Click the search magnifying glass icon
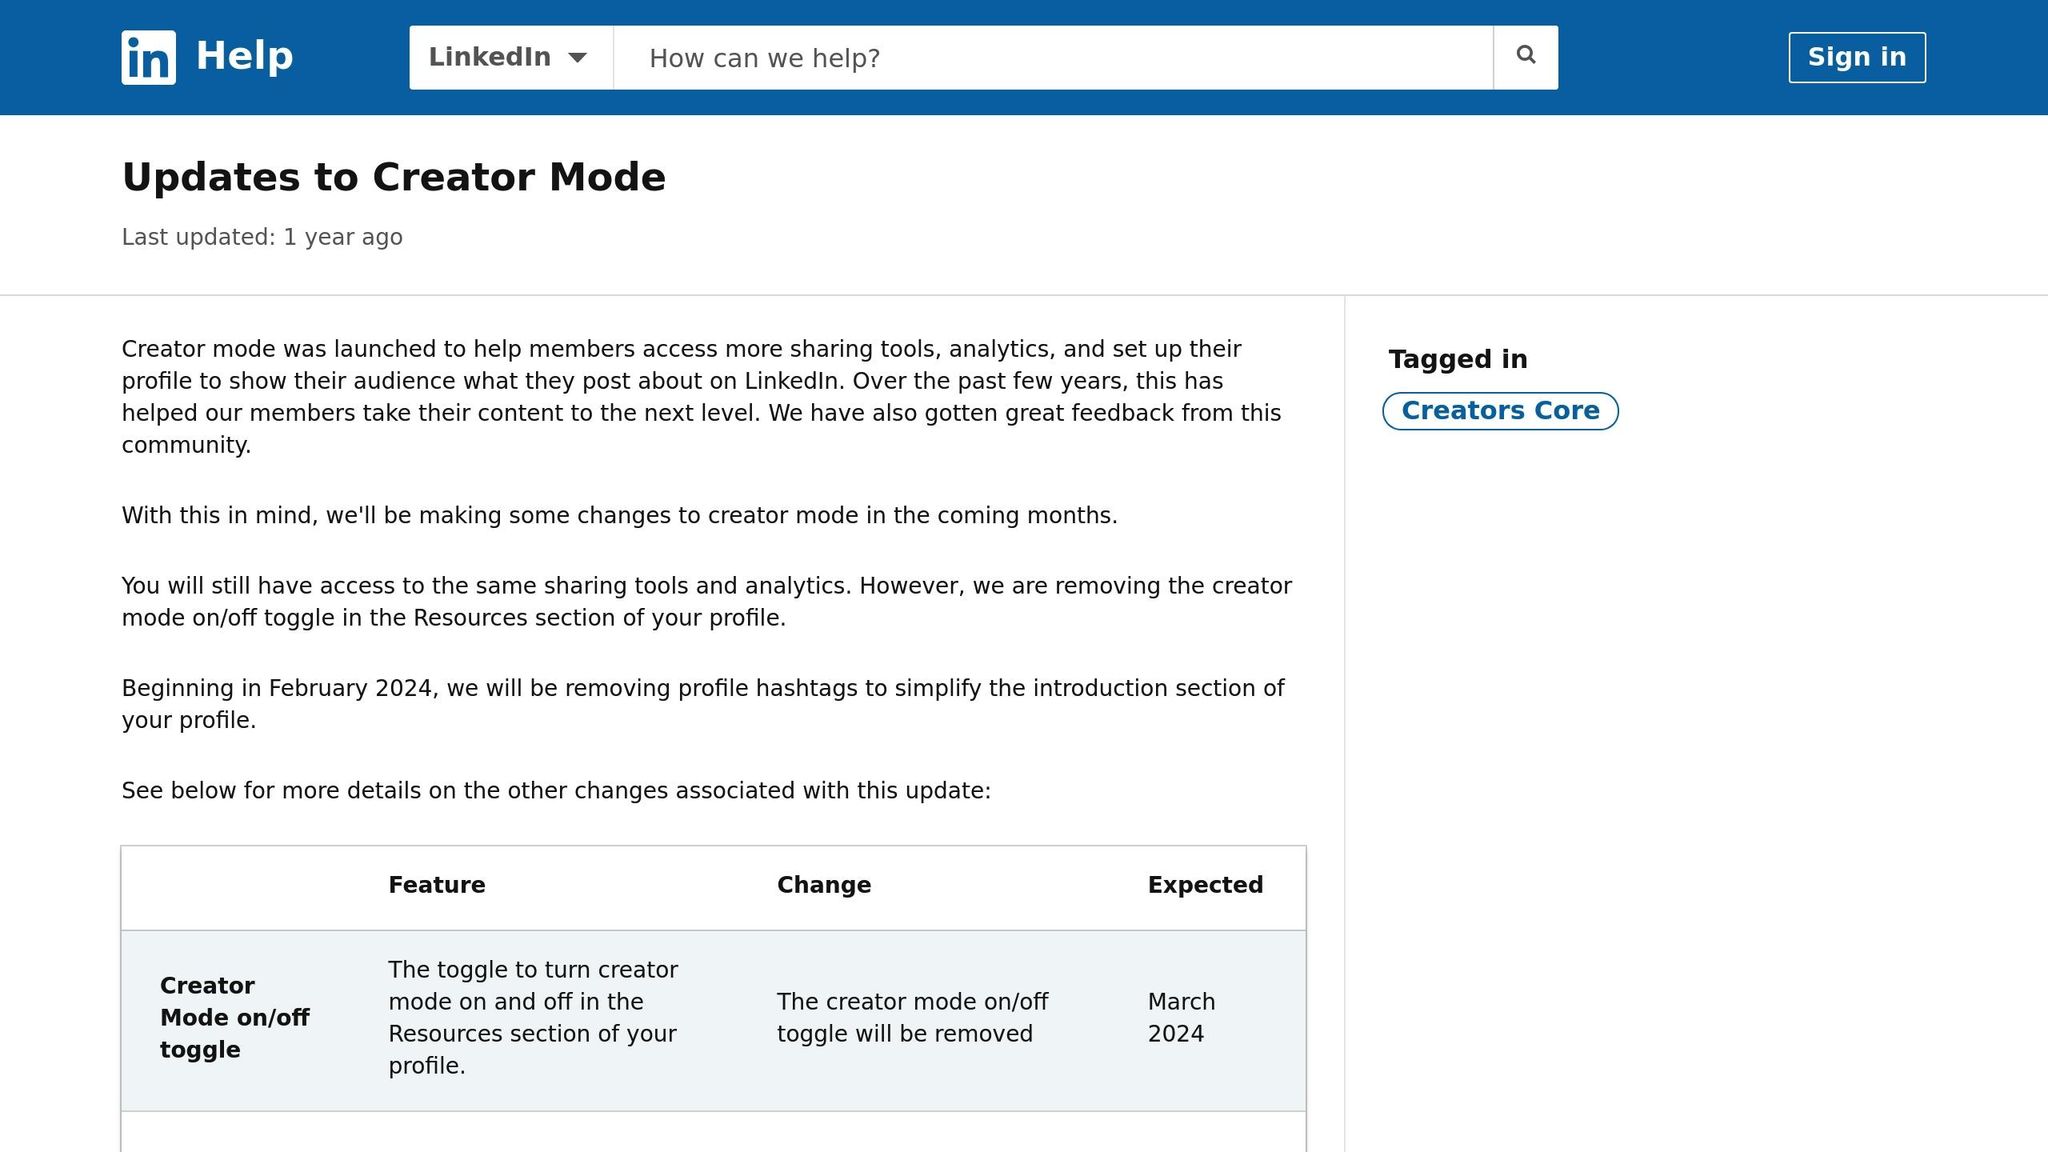 1524,56
